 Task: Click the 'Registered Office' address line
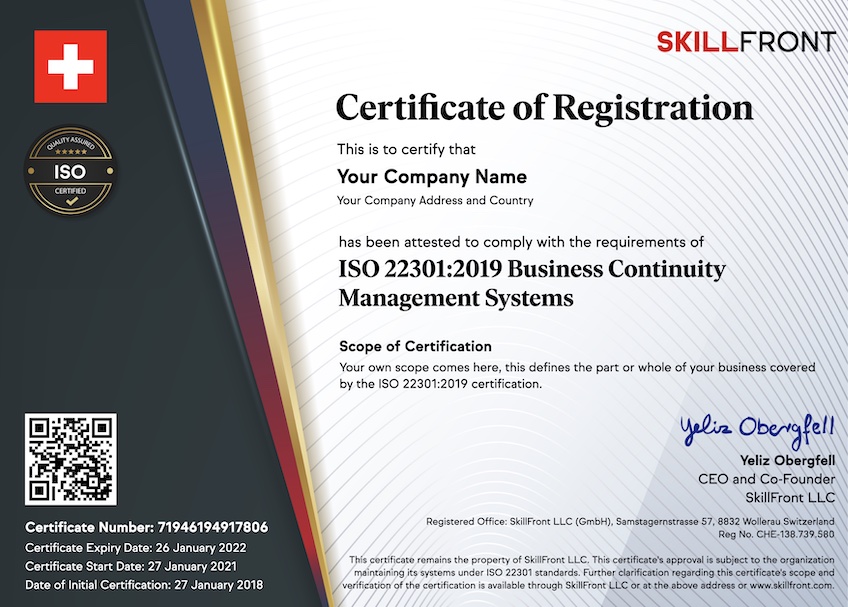coord(630,522)
